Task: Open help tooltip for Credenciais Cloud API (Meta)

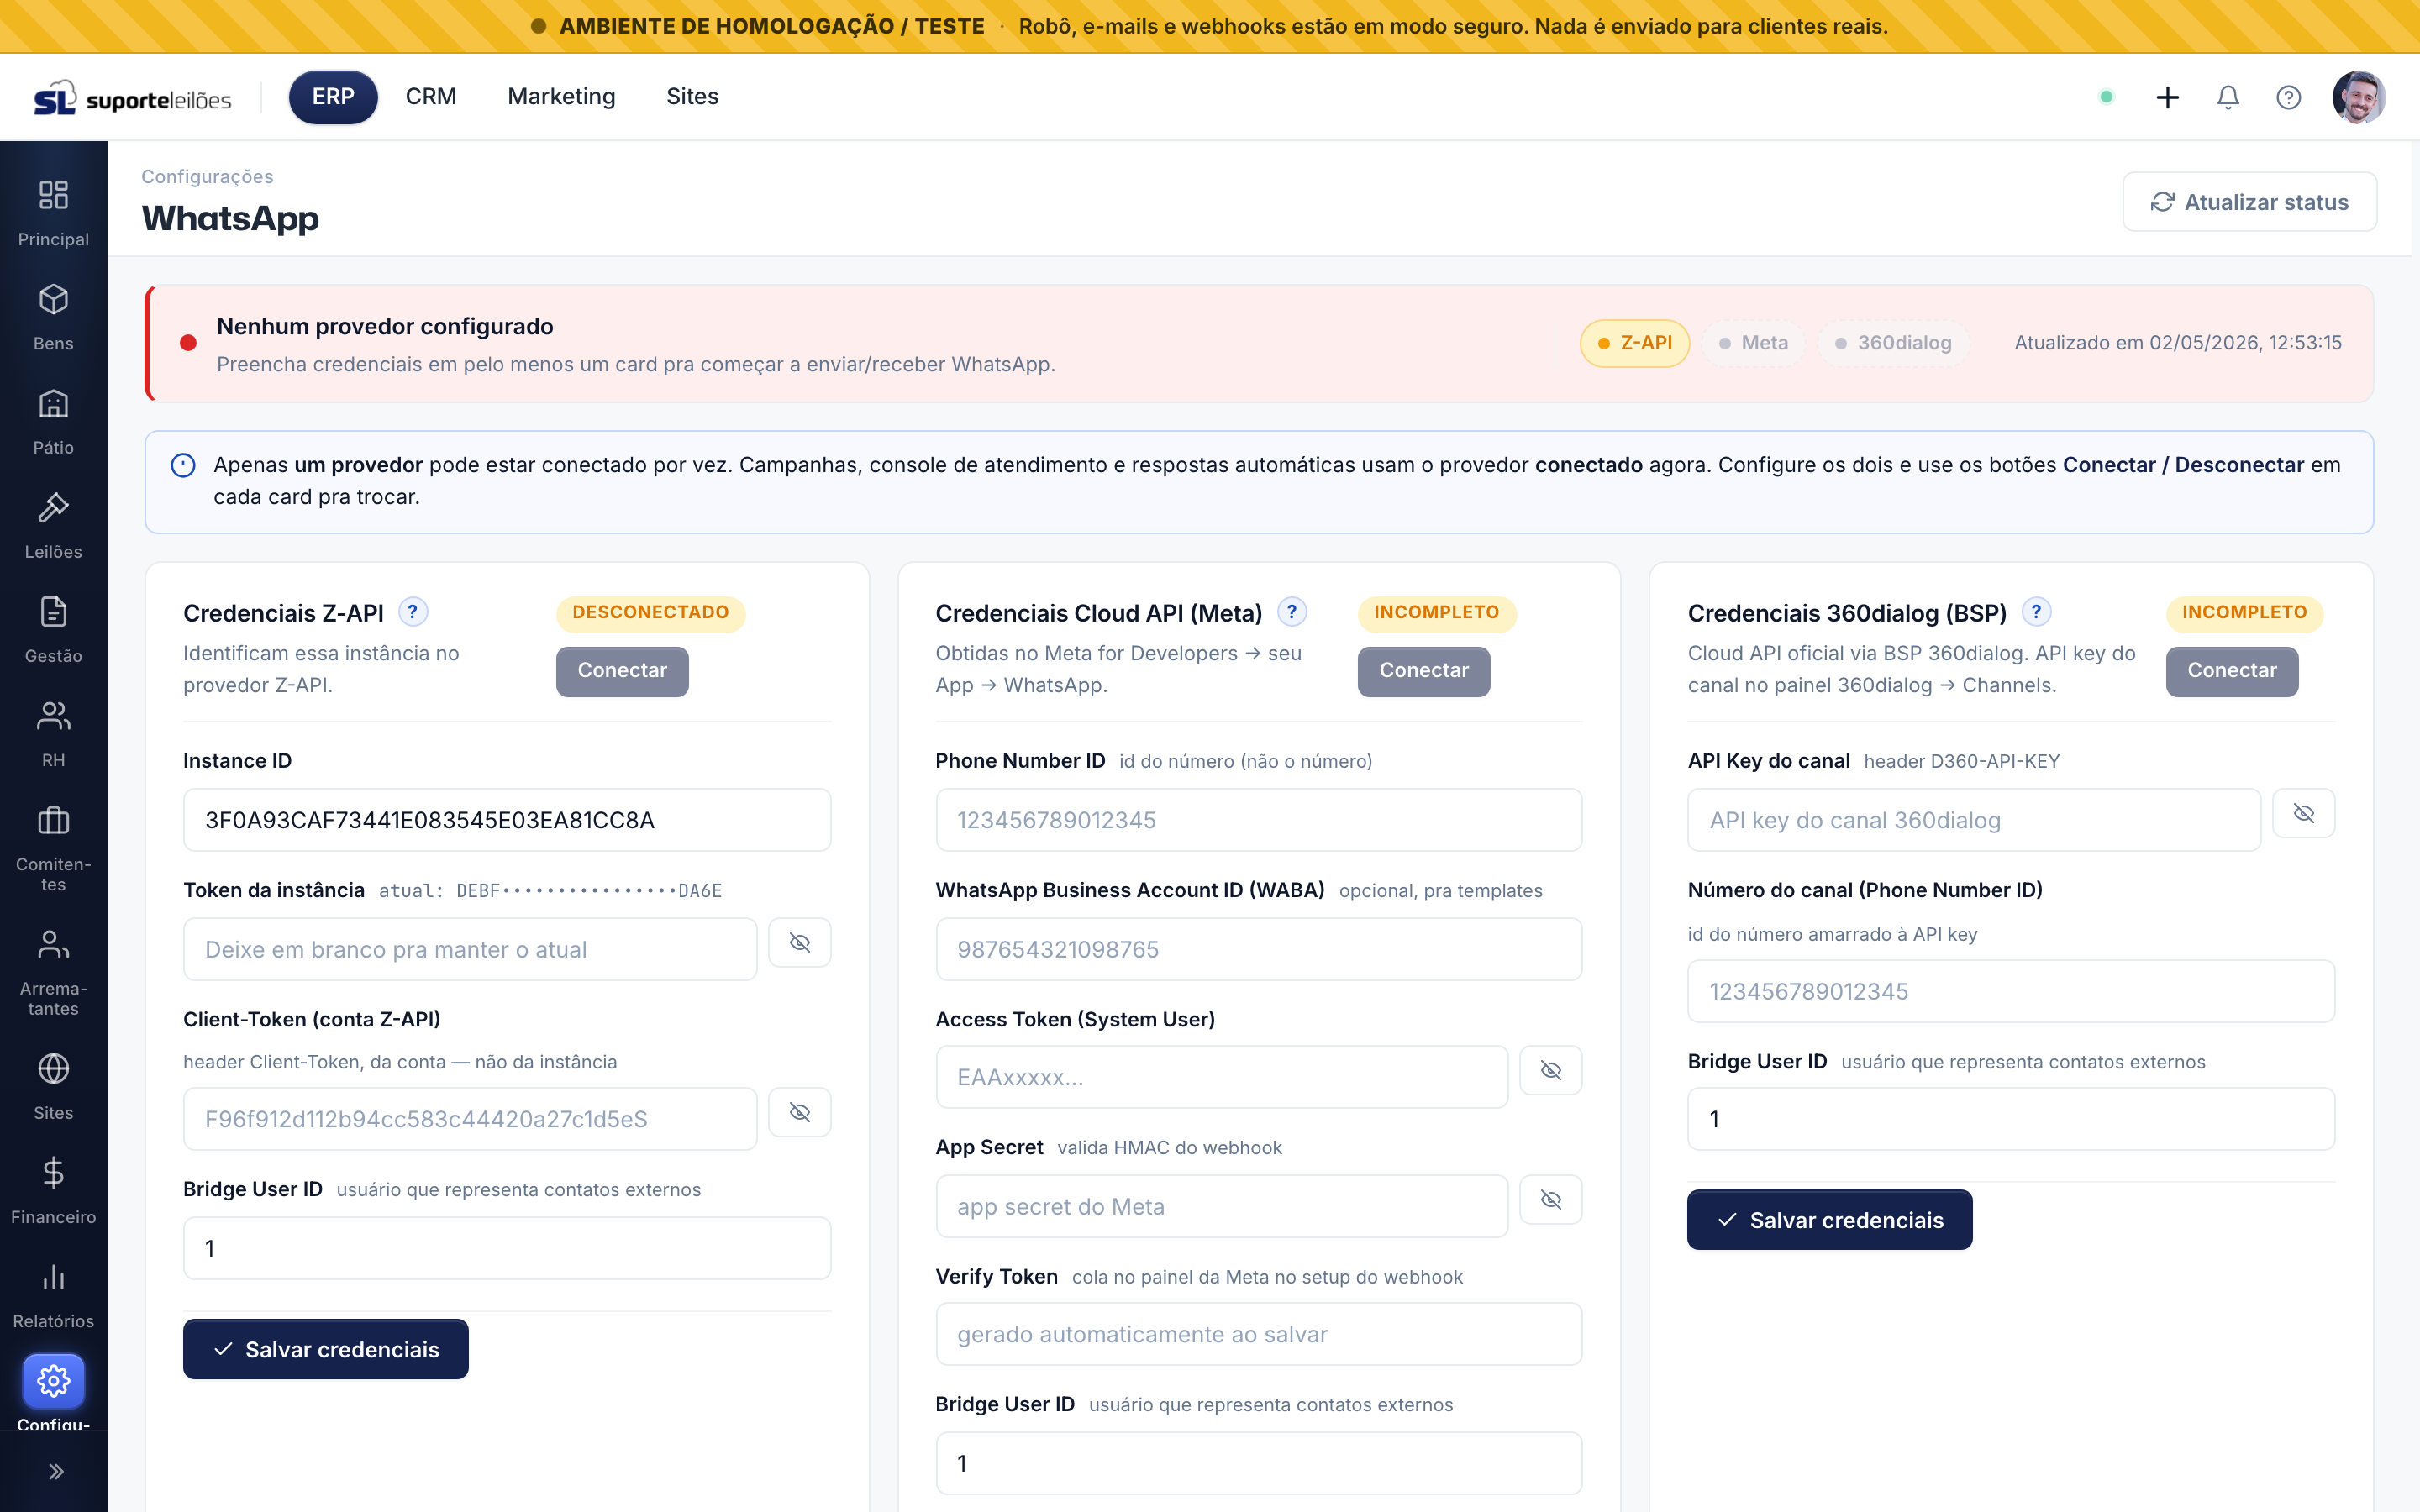Action: (x=1292, y=611)
